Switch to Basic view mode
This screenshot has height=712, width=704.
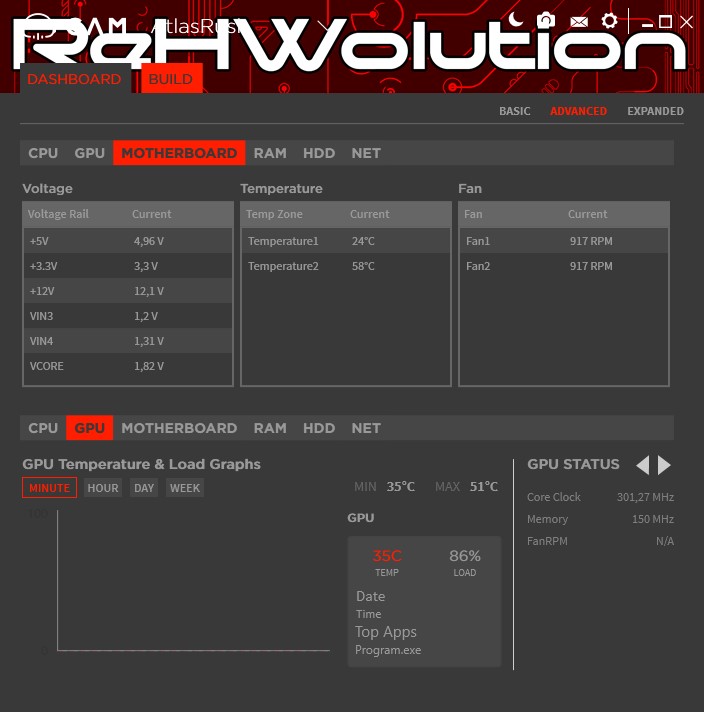514,111
